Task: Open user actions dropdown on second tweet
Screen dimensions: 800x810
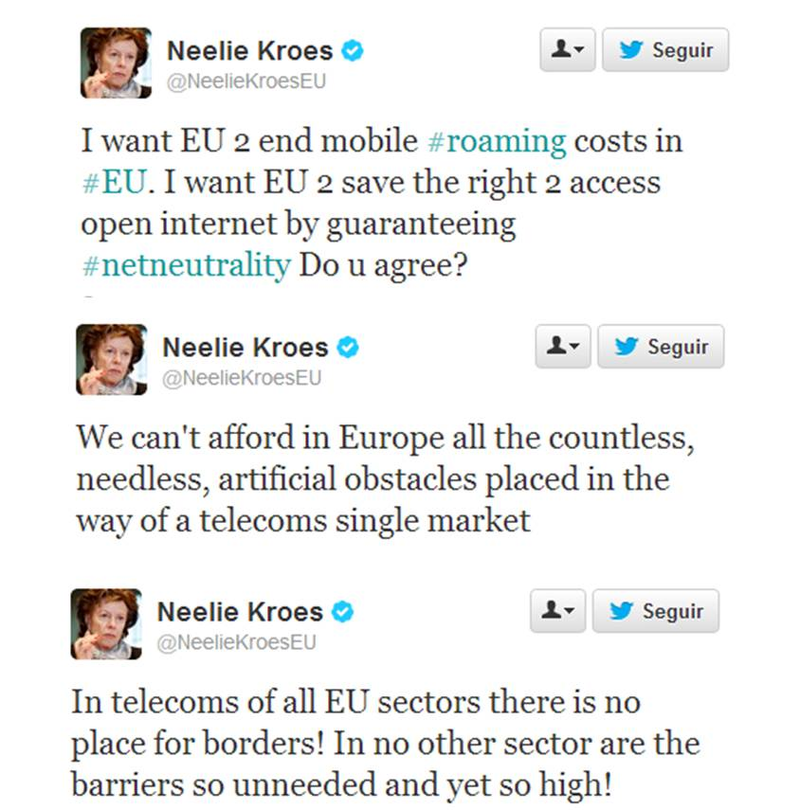Action: click(x=563, y=346)
